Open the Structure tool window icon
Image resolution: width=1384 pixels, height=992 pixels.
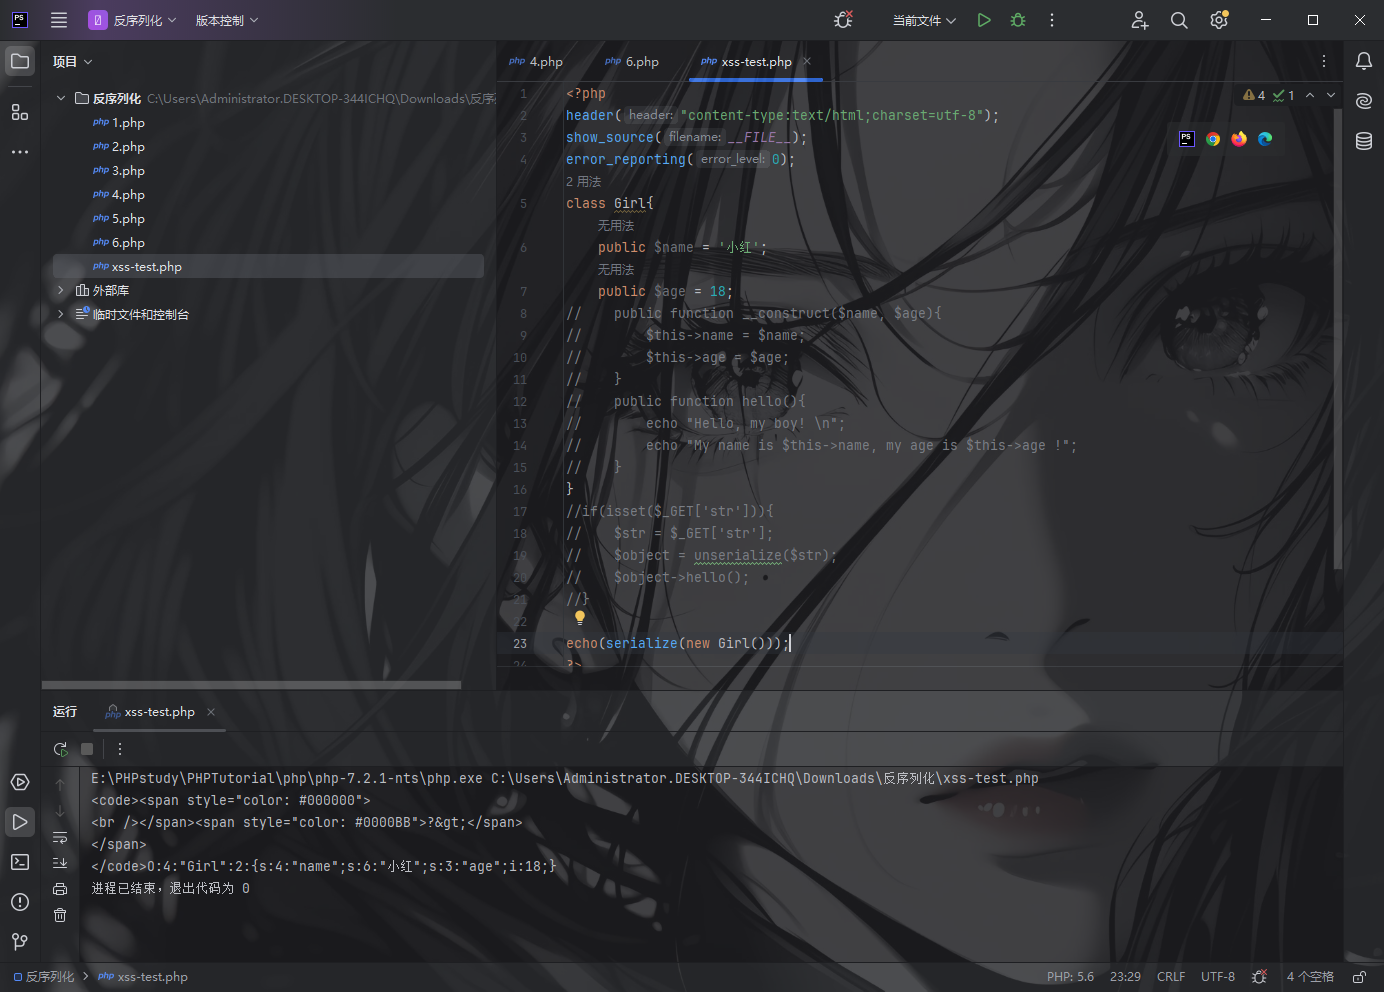click(20, 112)
